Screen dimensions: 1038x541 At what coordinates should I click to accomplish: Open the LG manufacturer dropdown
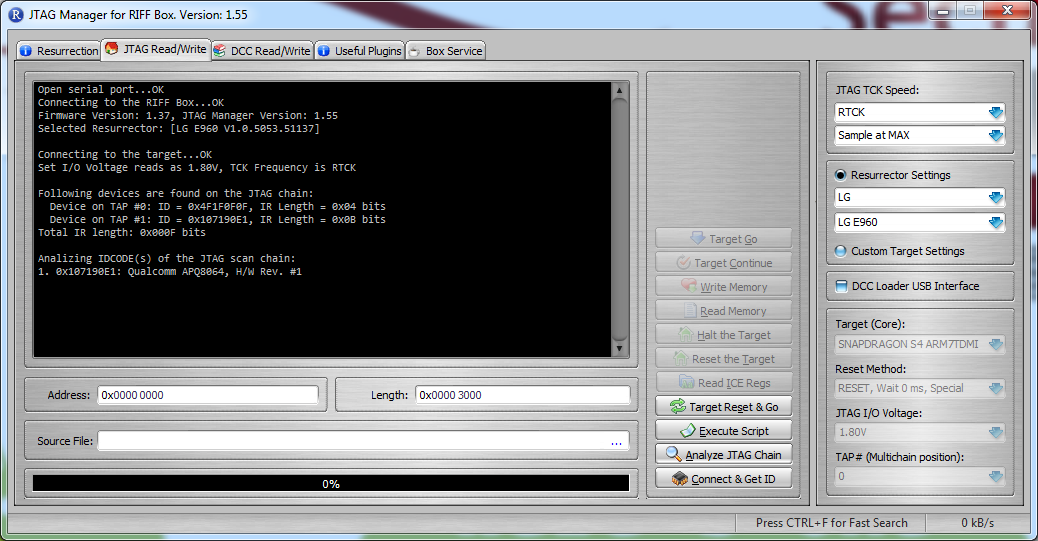pyautogui.click(x=996, y=197)
